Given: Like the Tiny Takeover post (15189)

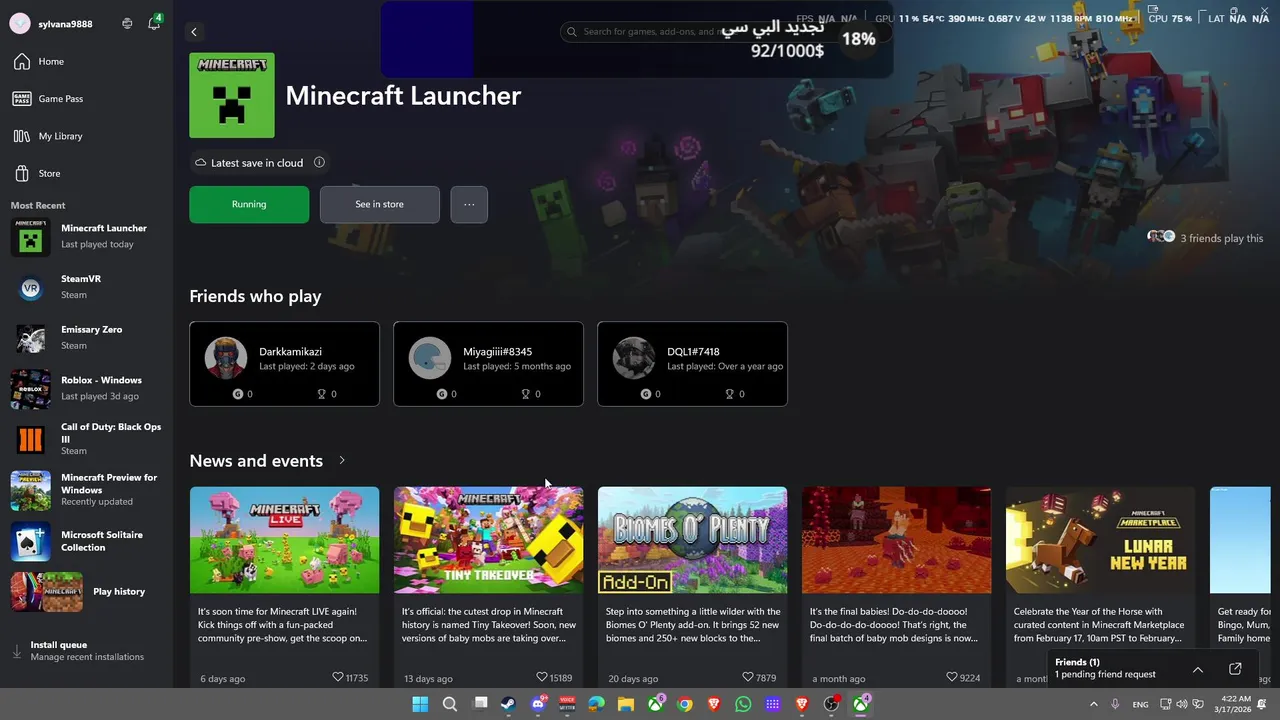Looking at the screenshot, I should click(542, 677).
